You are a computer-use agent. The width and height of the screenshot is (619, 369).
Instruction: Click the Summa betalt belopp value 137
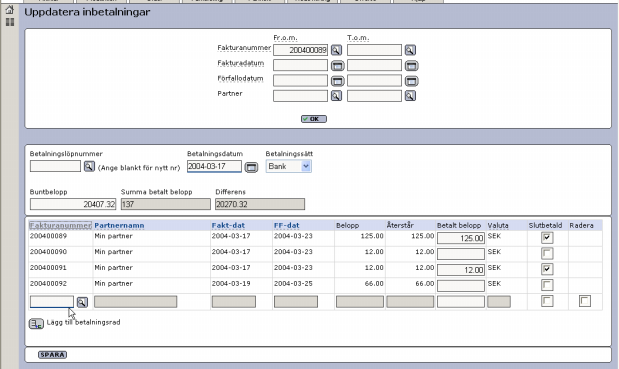coord(166,204)
